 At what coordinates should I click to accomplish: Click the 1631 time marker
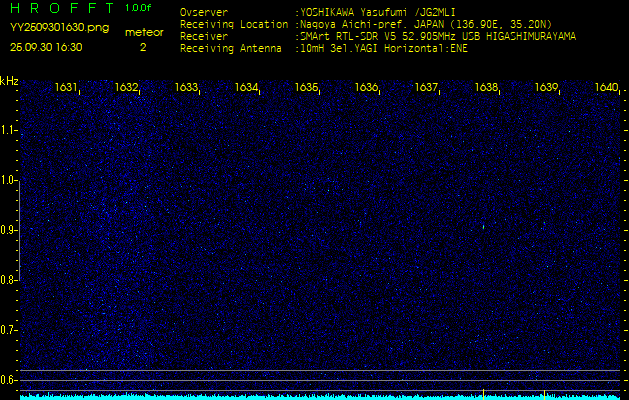[x=67, y=88]
